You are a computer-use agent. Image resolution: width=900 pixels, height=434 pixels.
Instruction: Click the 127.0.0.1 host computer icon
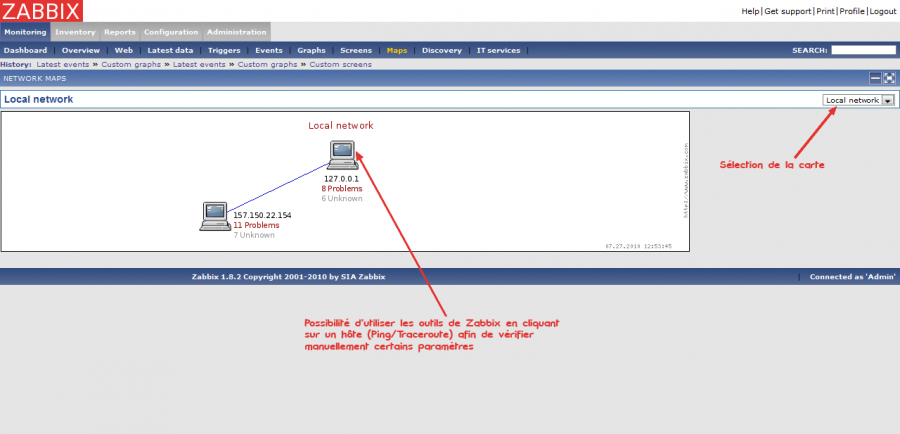click(343, 155)
